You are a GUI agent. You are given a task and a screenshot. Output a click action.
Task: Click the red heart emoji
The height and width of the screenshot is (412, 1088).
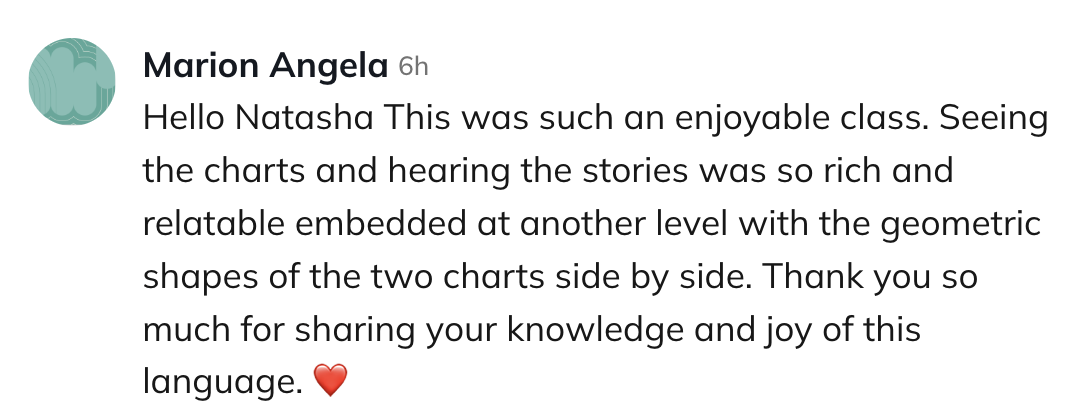330,380
